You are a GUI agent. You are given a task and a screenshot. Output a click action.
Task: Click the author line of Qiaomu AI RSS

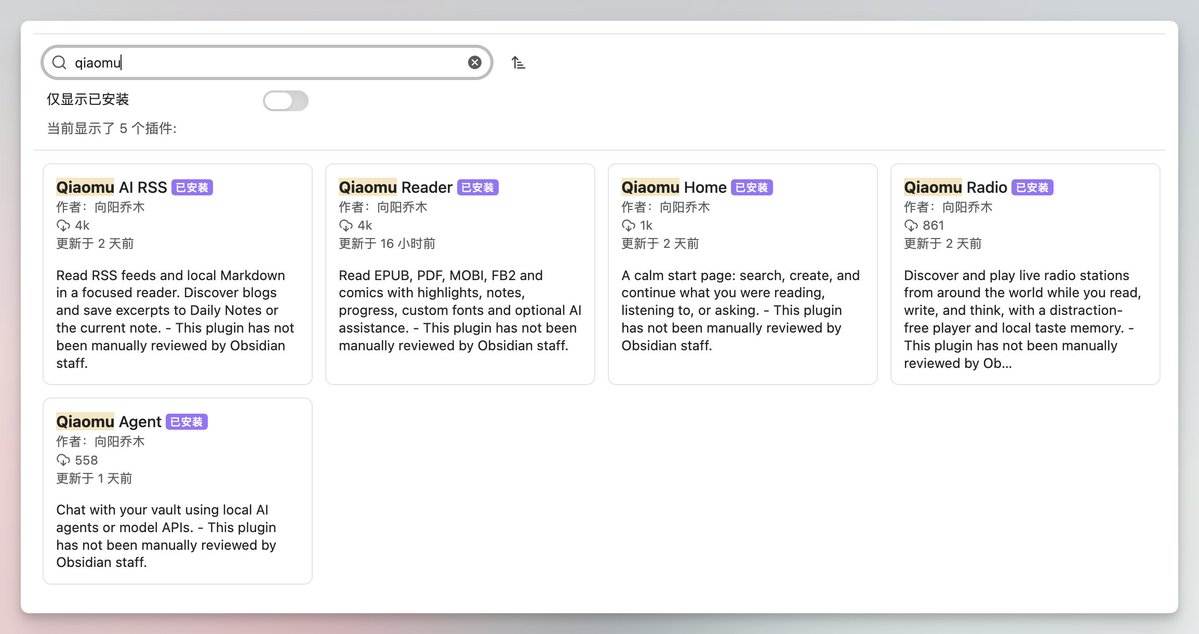pos(100,207)
